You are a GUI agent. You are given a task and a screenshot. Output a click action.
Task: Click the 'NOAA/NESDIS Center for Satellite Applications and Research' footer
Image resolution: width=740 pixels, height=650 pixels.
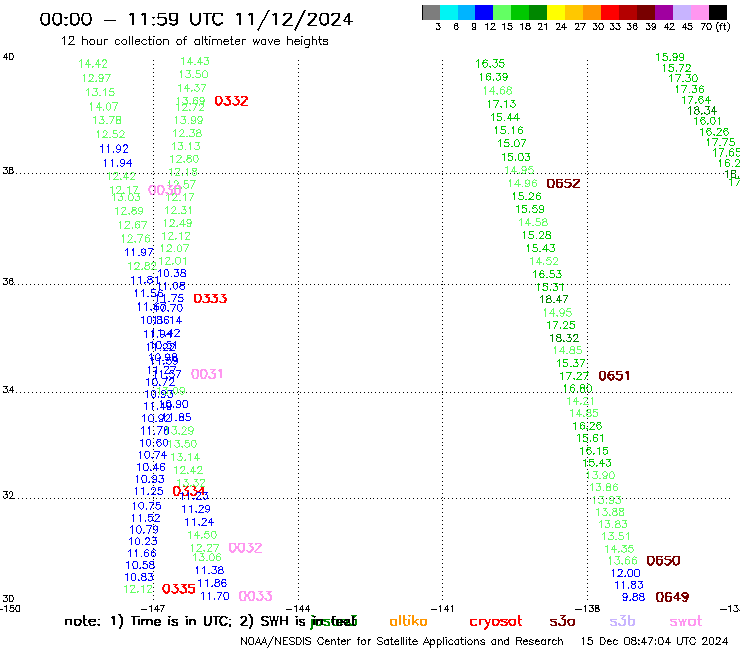click(402, 642)
